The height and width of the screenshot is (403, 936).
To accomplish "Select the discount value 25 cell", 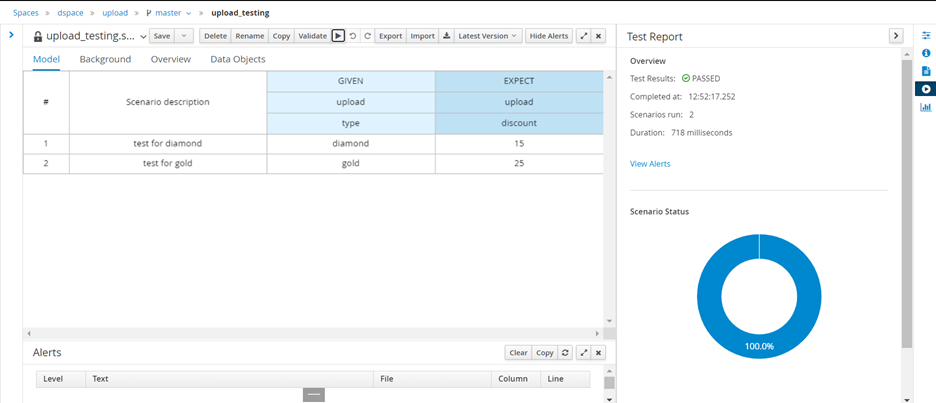I will tap(519, 163).
